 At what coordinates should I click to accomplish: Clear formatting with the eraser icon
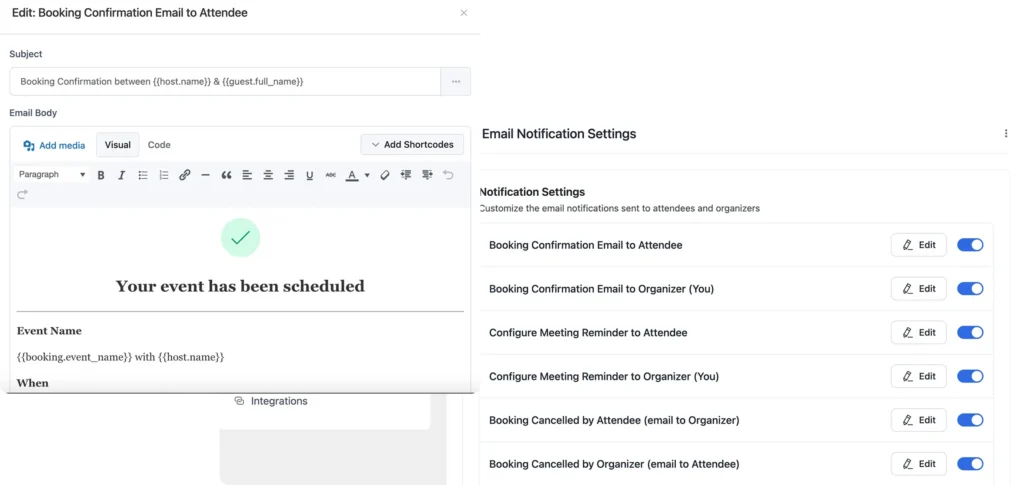click(385, 175)
